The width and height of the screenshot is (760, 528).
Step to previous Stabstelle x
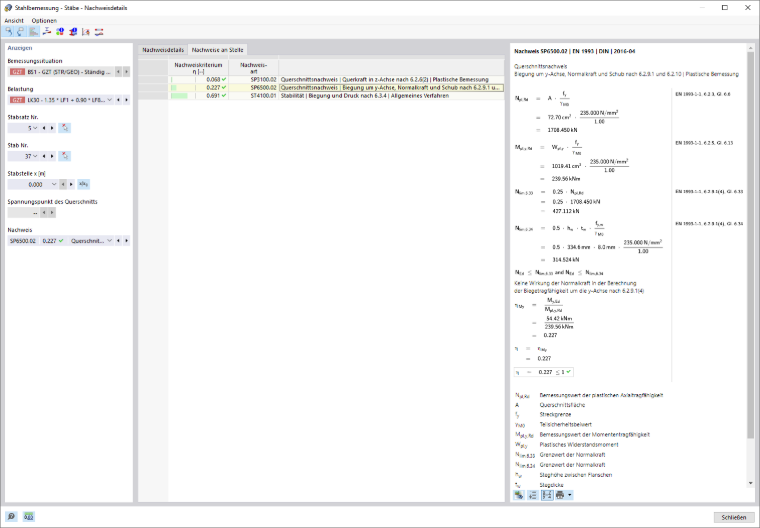pos(63,184)
